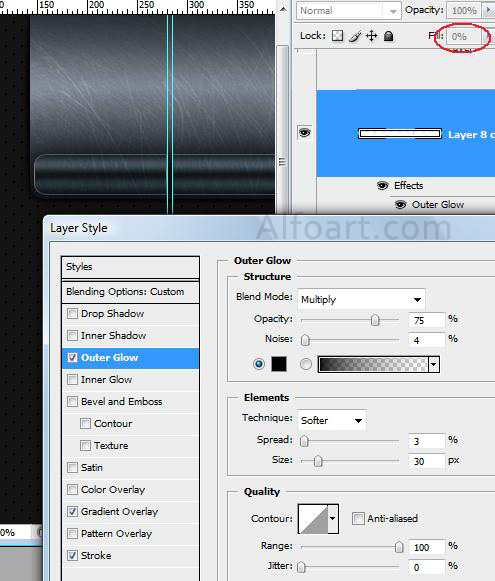Select the solid color glow radio button
The width and height of the screenshot is (495, 581).
pos(259,364)
